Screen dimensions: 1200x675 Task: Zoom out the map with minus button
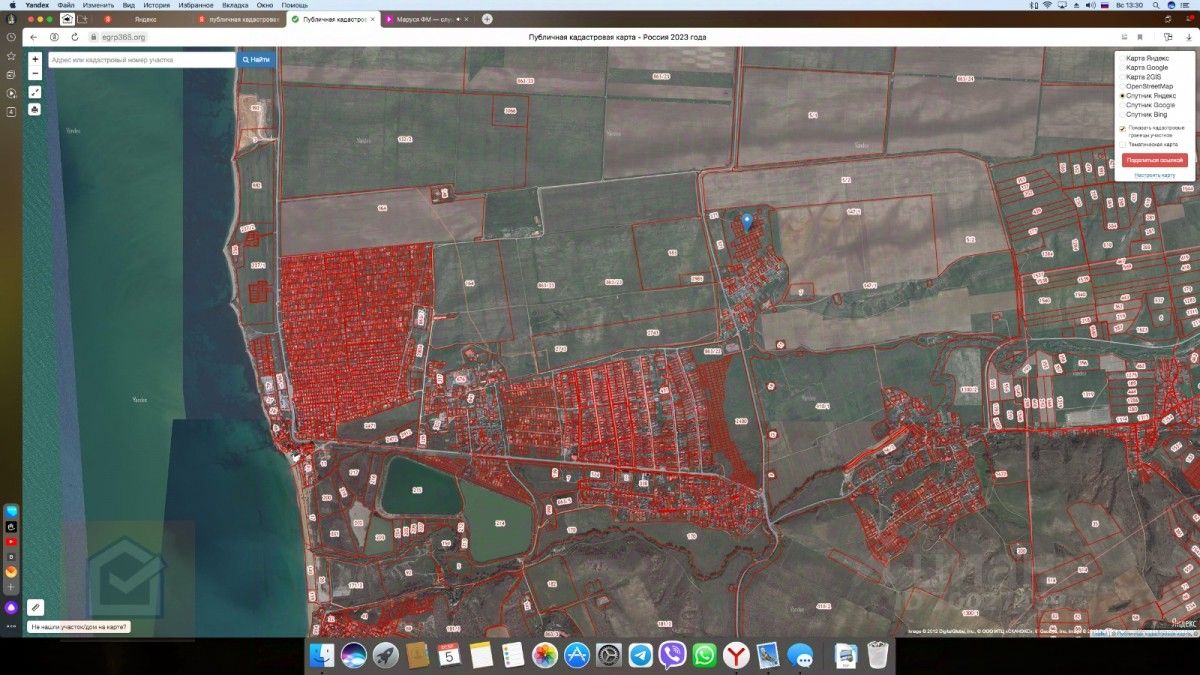coord(35,73)
